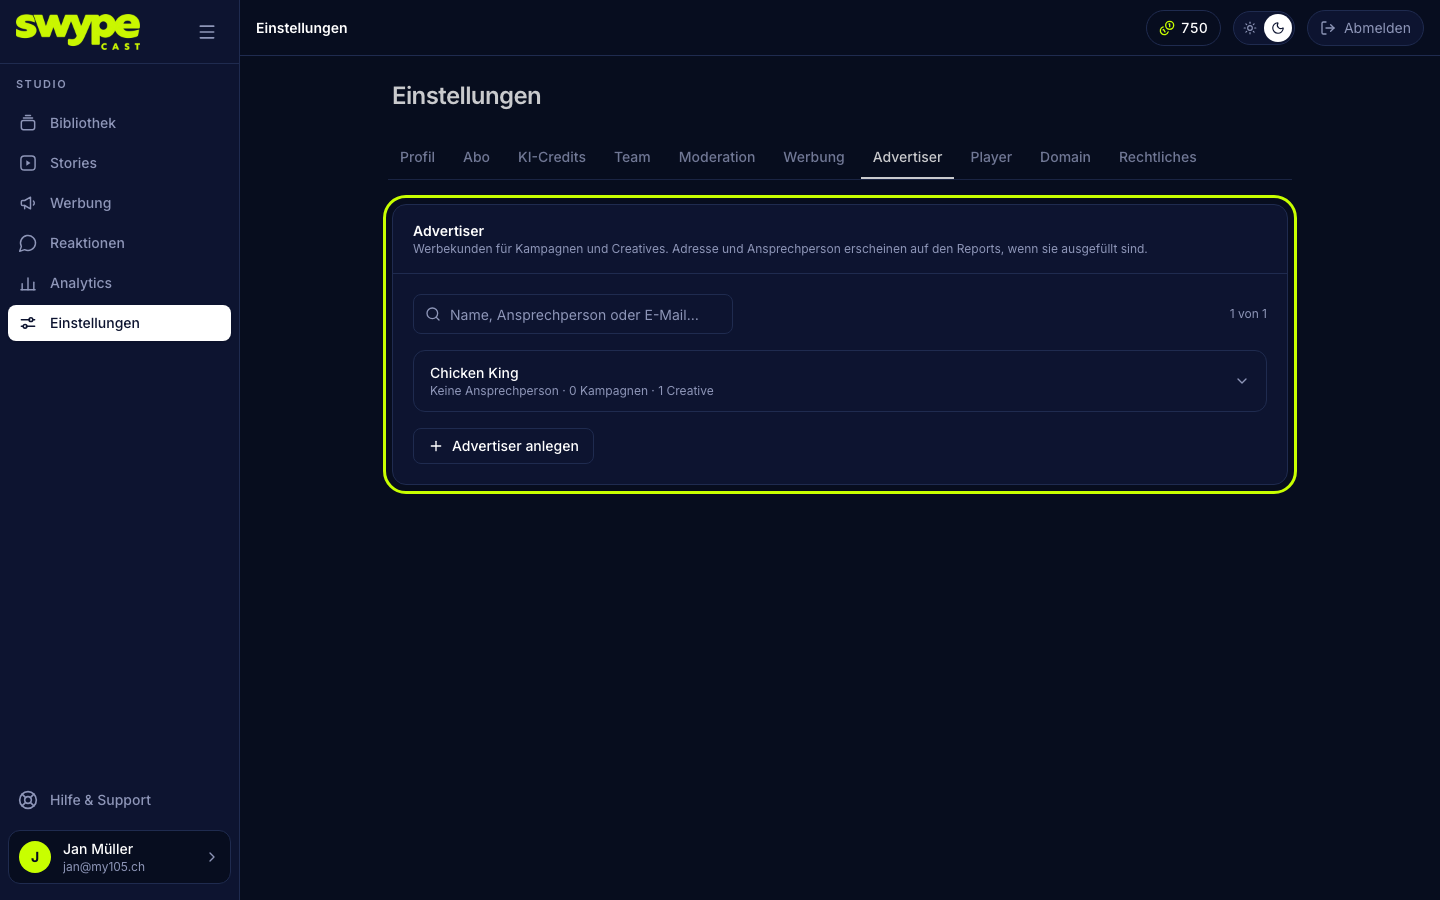Expand the Chicken King advertiser chevron
The height and width of the screenshot is (900, 1440).
coord(1242,381)
